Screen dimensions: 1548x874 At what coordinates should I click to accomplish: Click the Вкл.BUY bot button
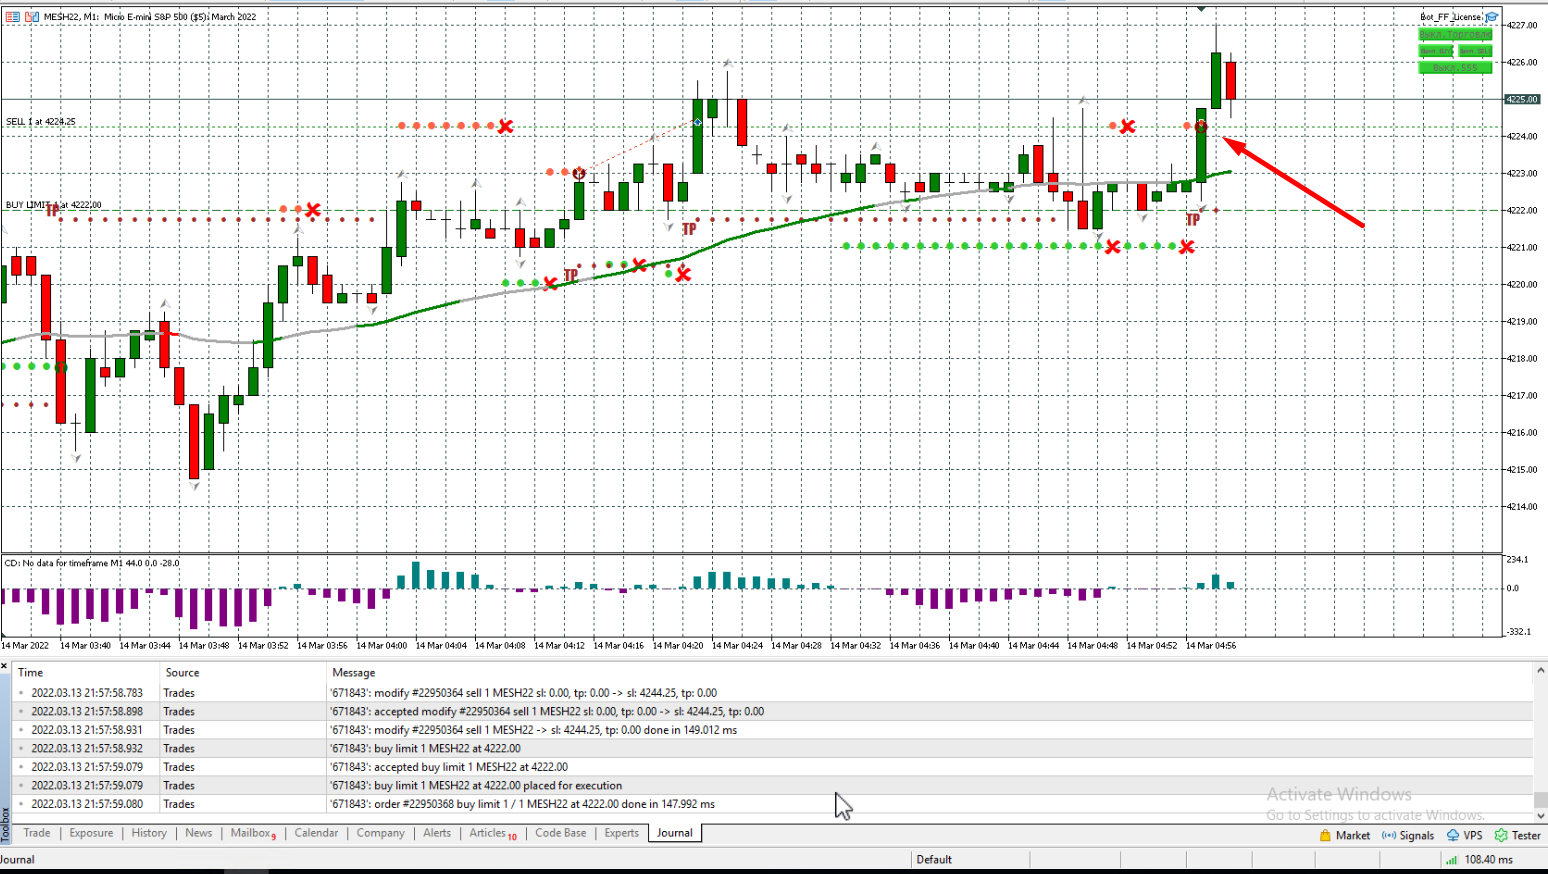pyautogui.click(x=1436, y=51)
